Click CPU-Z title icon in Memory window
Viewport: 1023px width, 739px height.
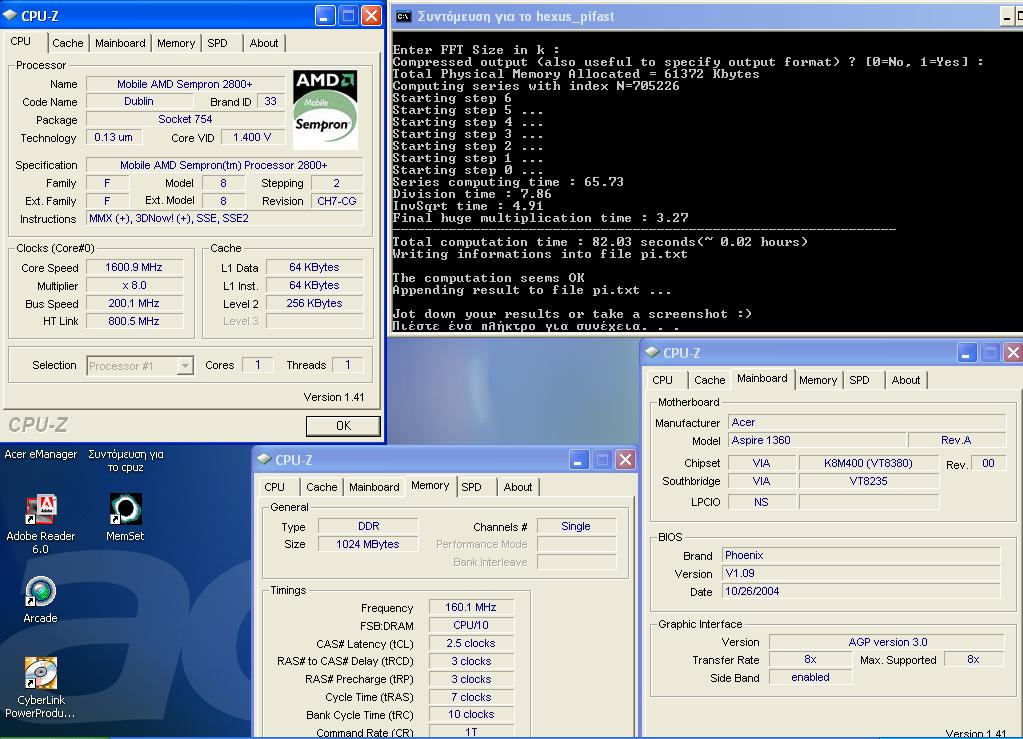point(264,459)
